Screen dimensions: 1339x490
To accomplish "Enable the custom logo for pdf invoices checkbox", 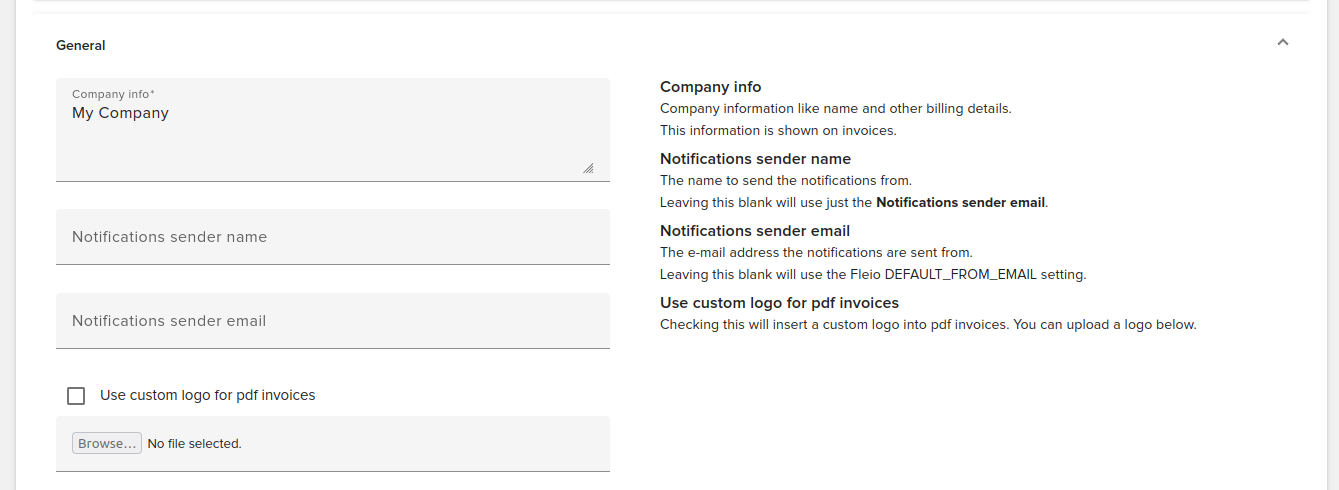I will click(76, 396).
